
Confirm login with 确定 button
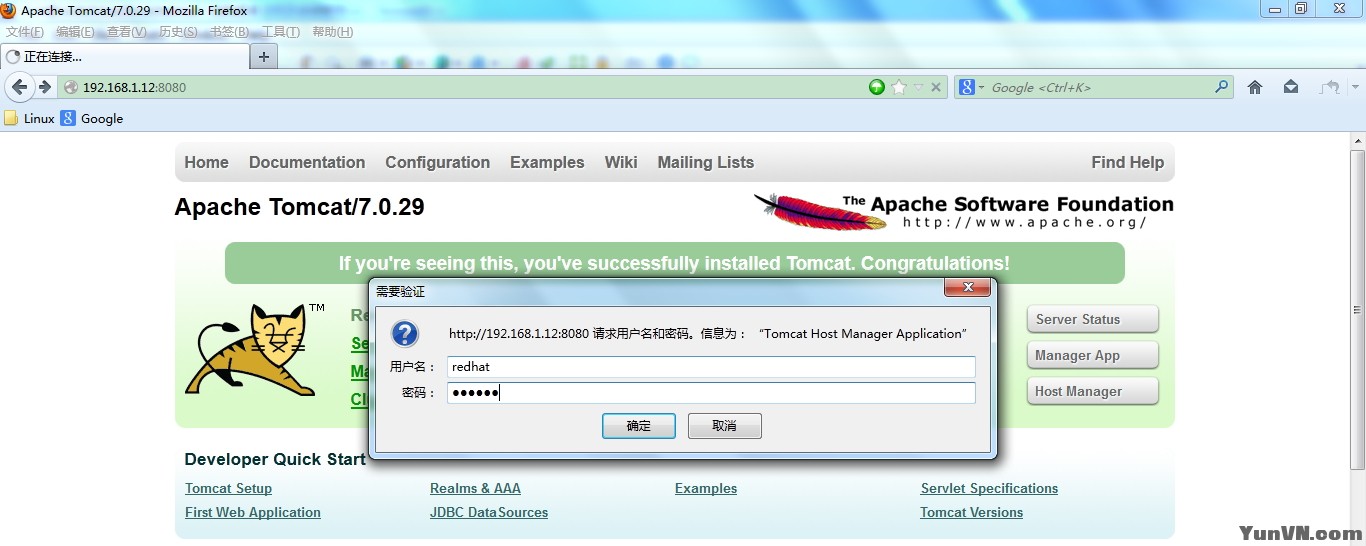pyautogui.click(x=639, y=426)
